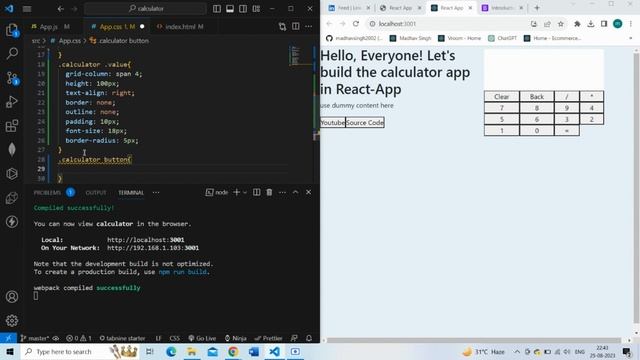The height and width of the screenshot is (360, 640).
Task: Go back with the editor navigation arrow
Action: point(61,9)
